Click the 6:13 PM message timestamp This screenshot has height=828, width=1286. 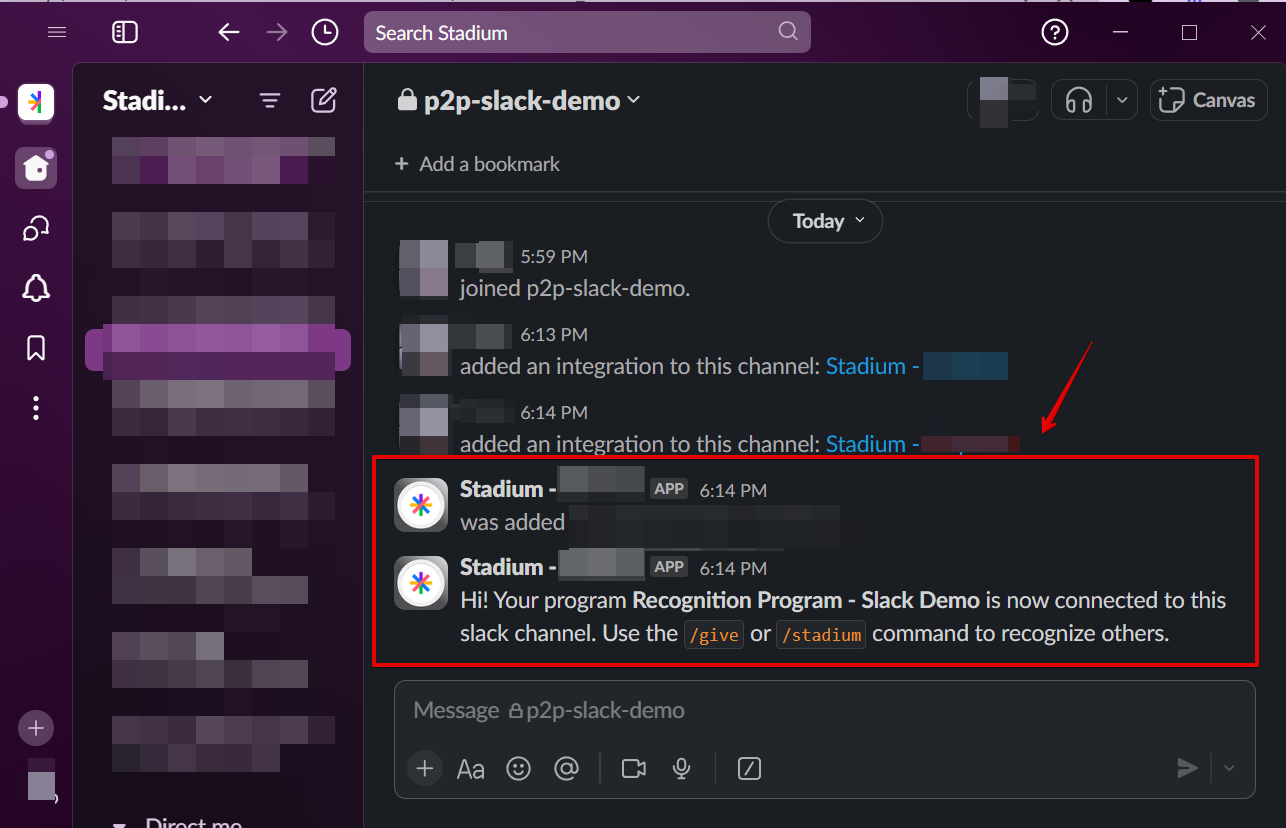pos(554,335)
